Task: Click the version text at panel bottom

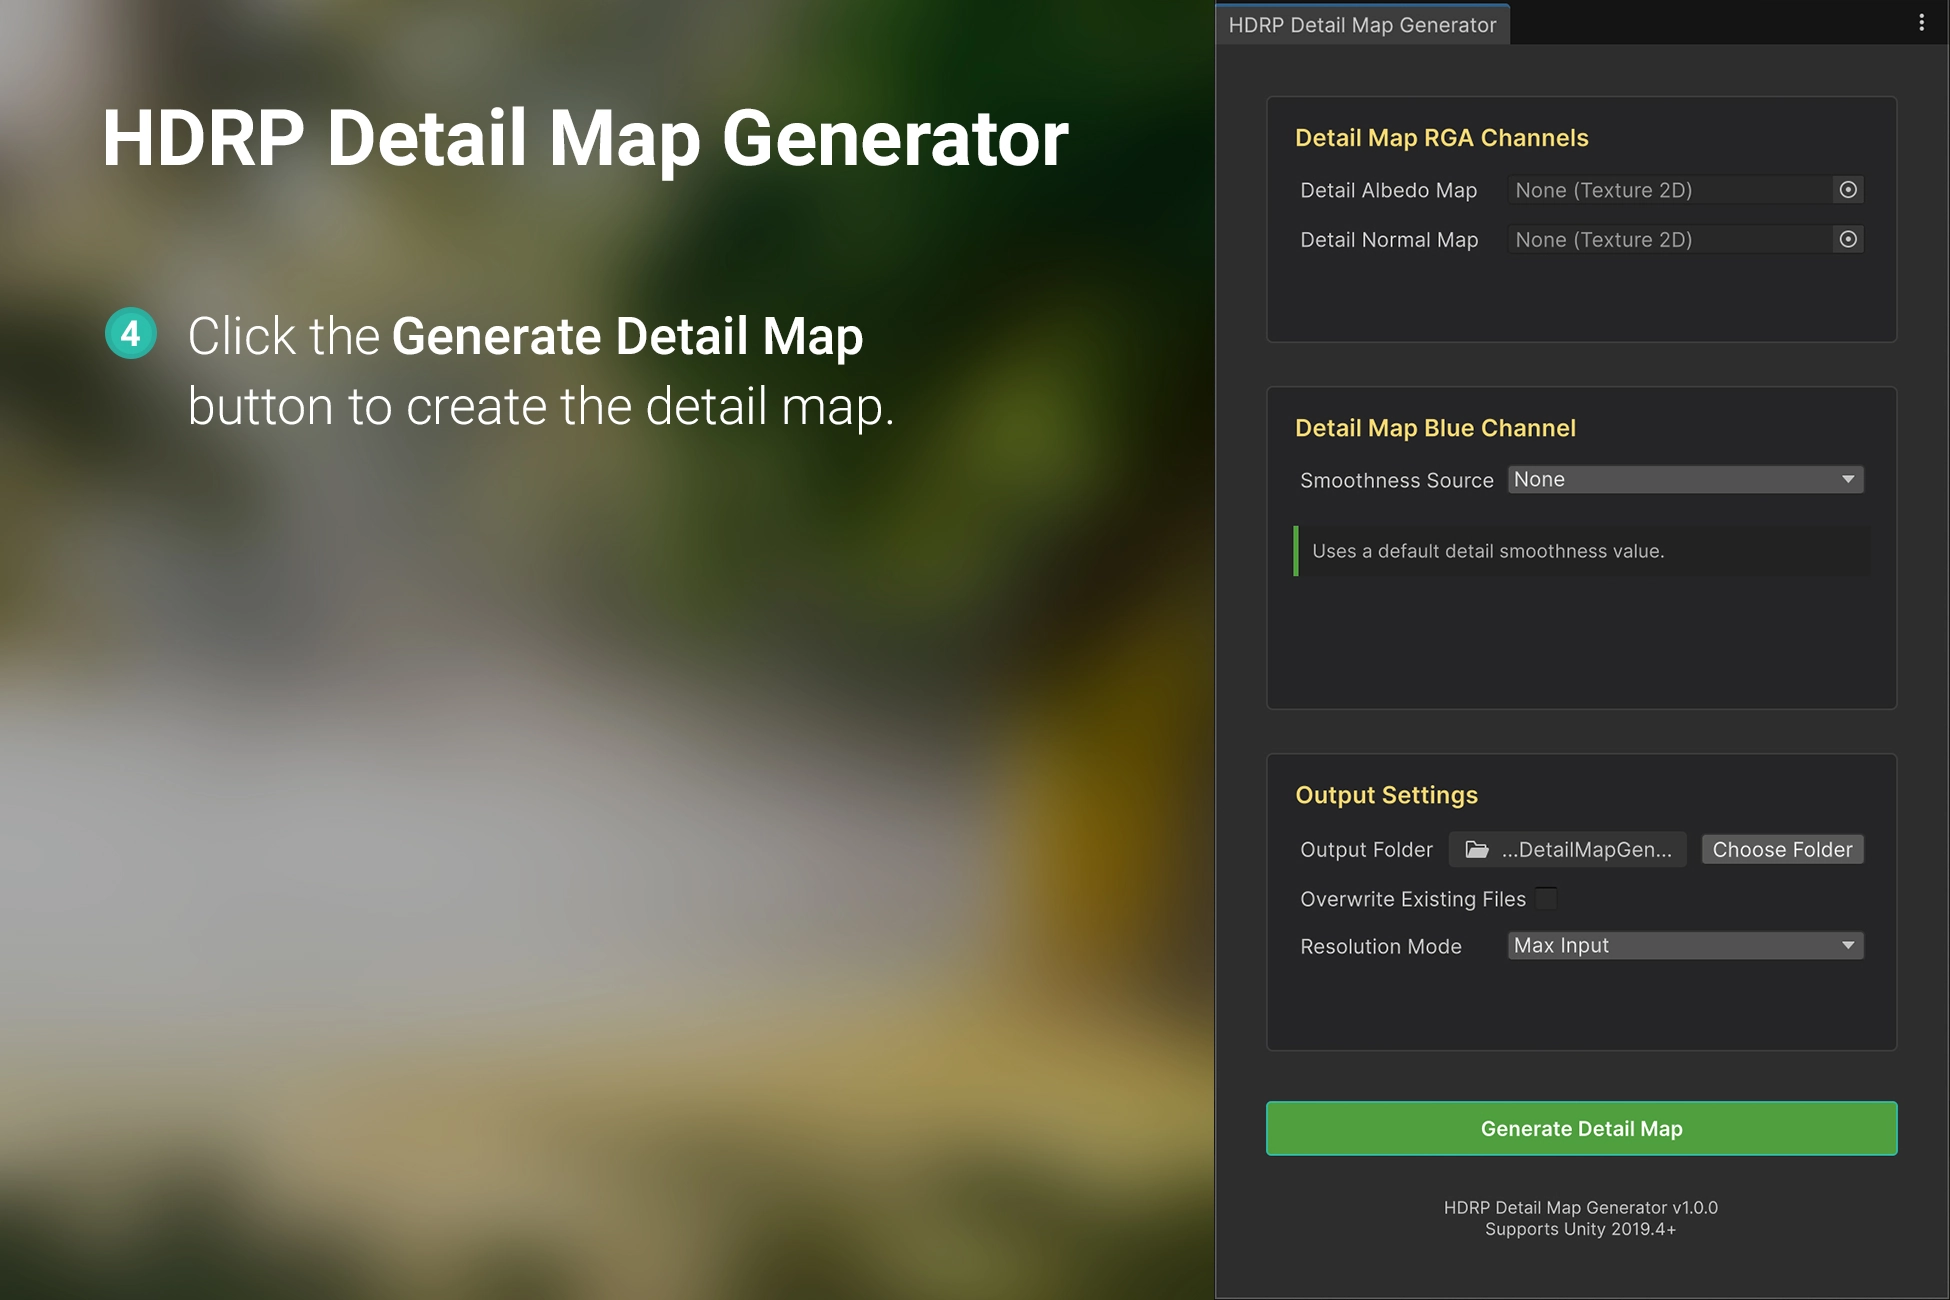Action: [x=1580, y=1208]
